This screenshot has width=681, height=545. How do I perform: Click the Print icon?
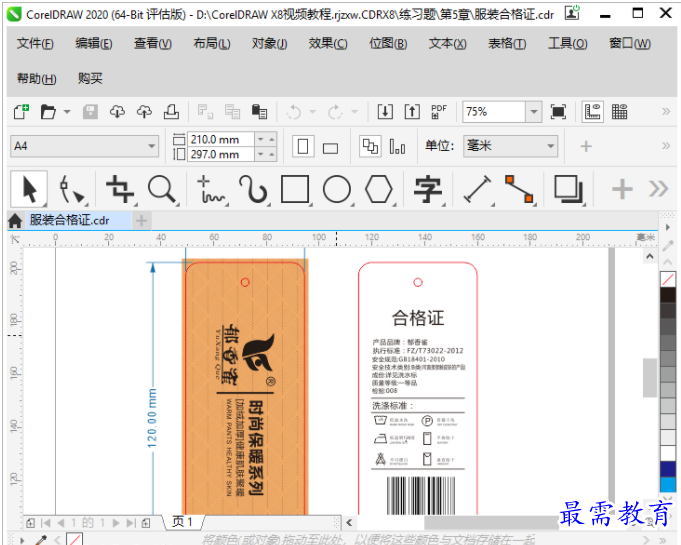point(171,112)
